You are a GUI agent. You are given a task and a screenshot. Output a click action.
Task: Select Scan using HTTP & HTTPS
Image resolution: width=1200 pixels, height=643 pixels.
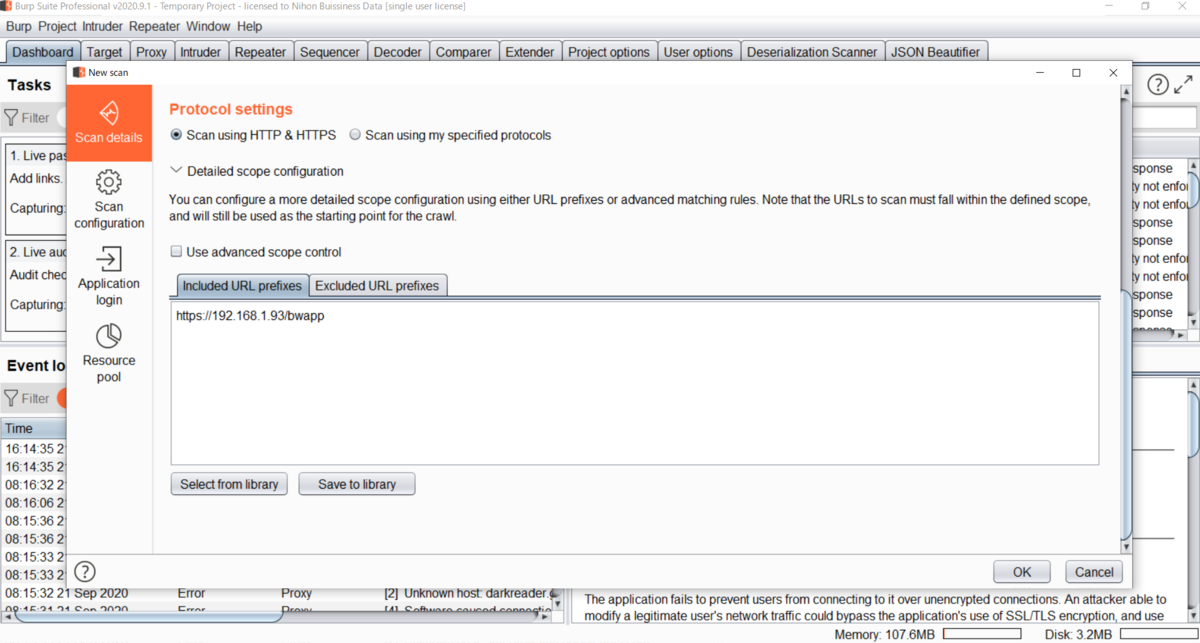point(177,135)
